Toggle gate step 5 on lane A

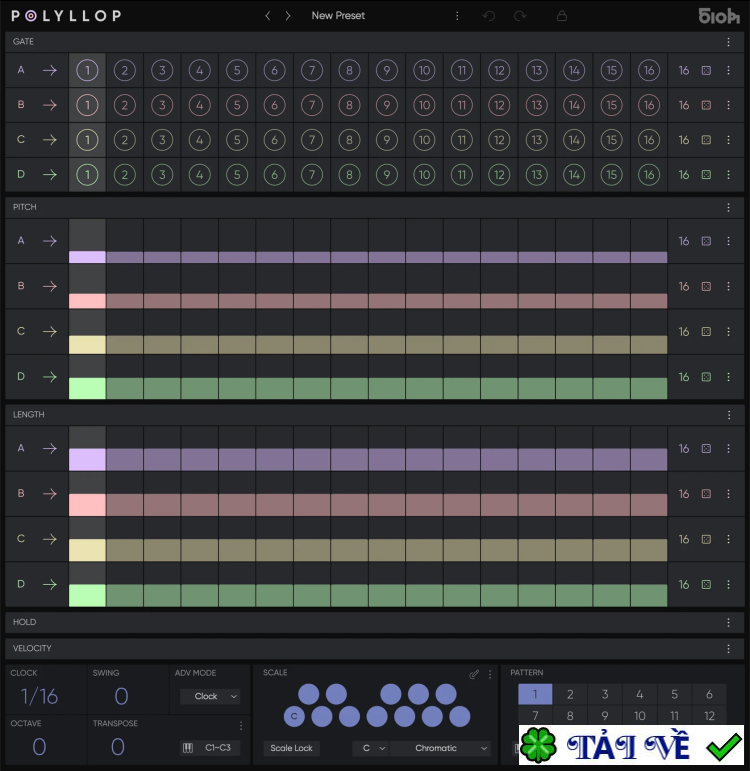coord(236,71)
